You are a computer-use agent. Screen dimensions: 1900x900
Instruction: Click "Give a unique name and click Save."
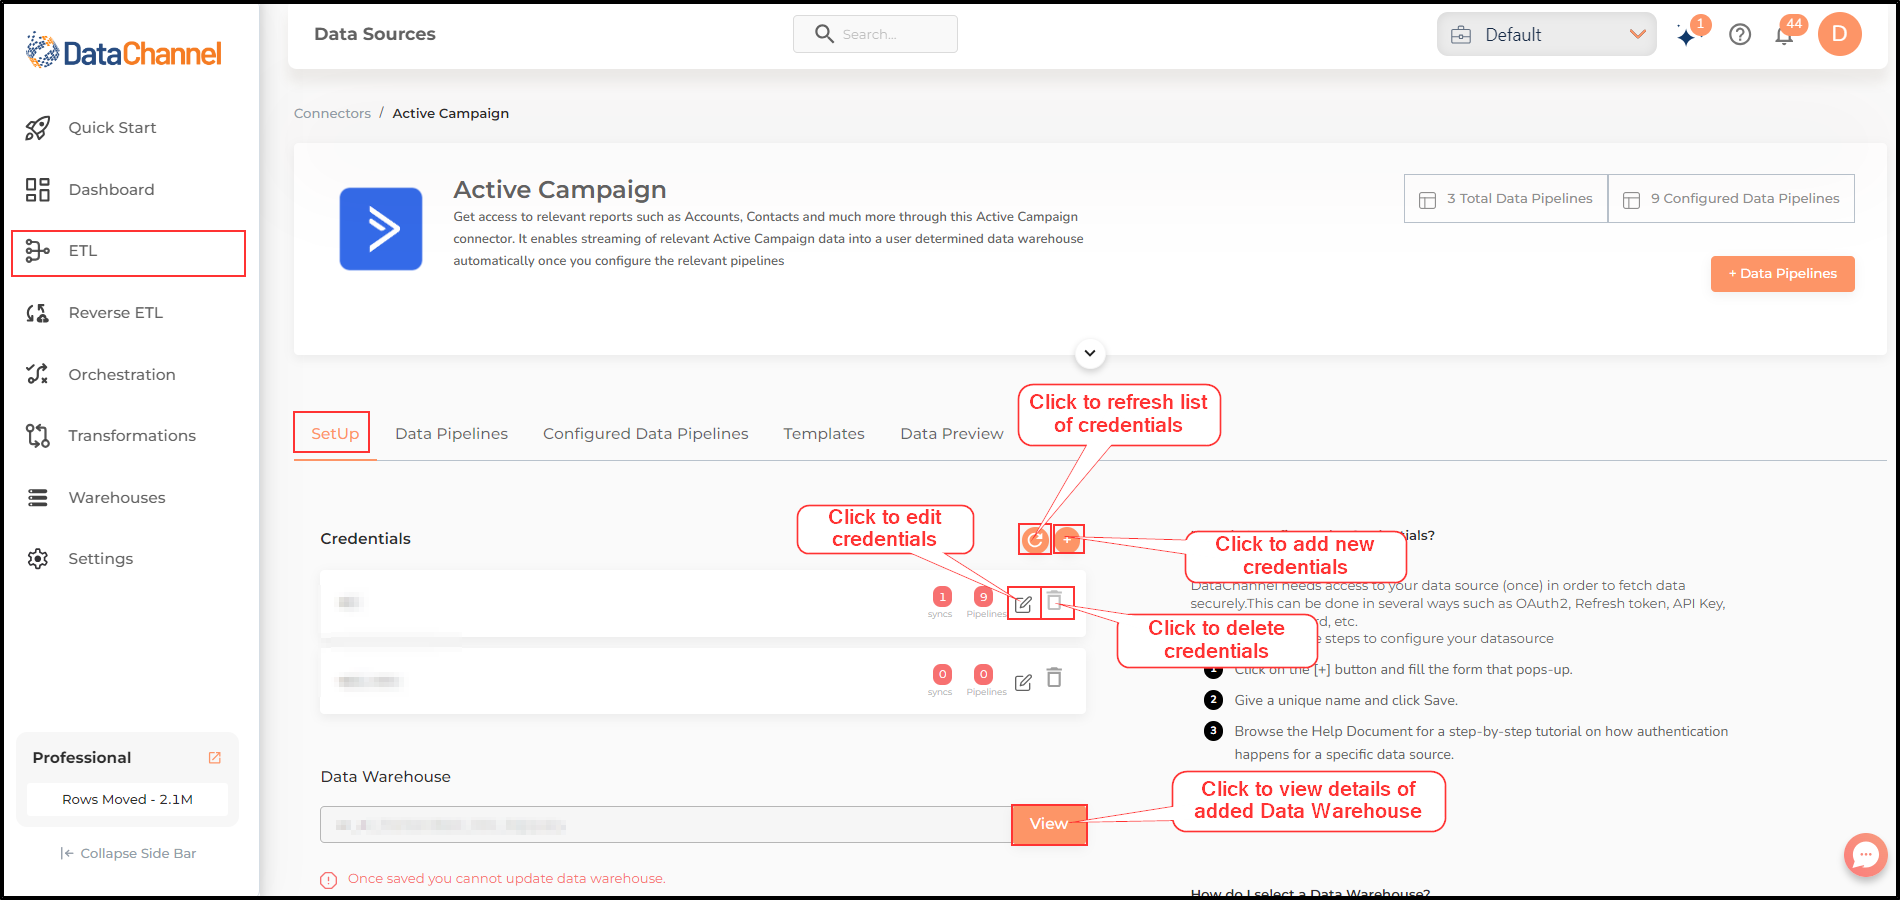[x=1346, y=701]
